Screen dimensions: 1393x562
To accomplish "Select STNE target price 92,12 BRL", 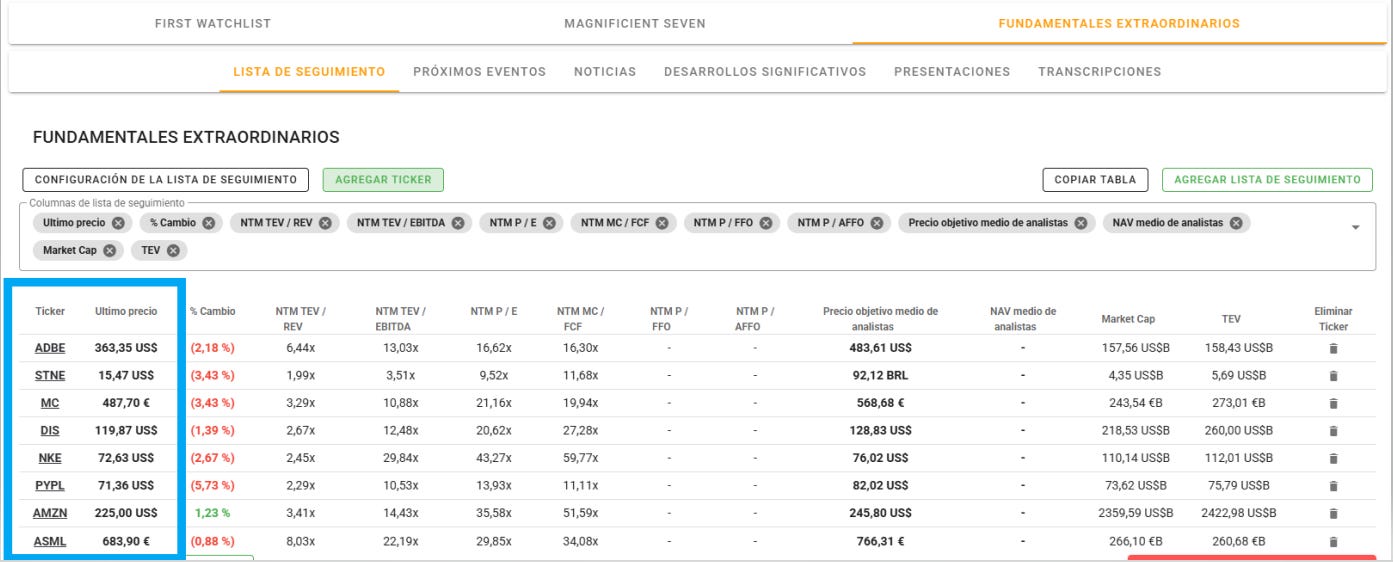I will pos(880,376).
